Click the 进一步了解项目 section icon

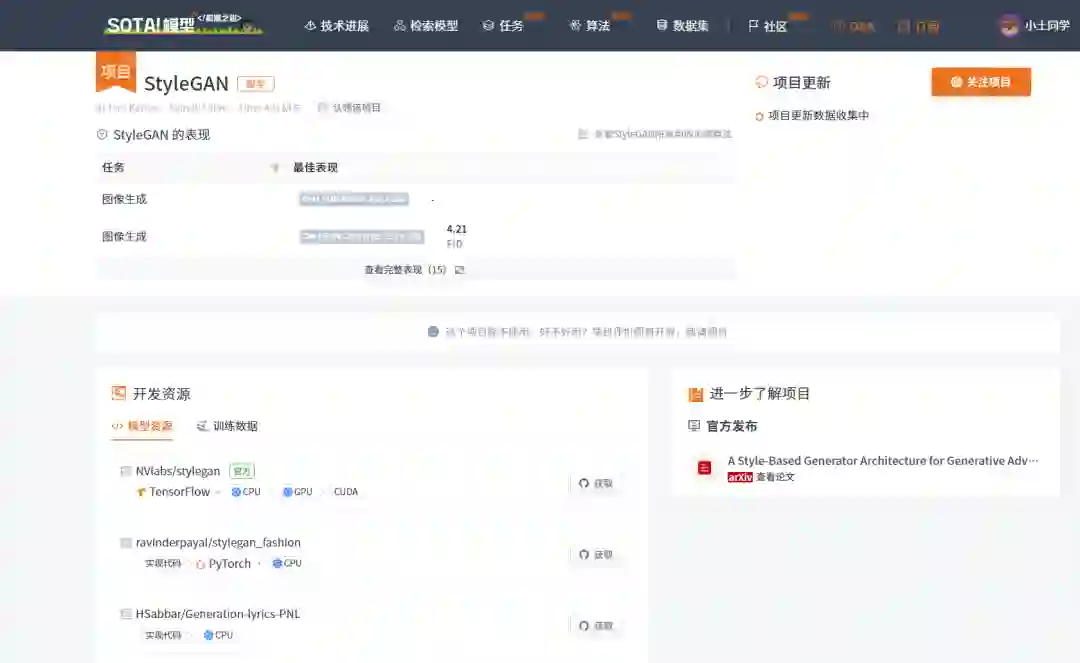pos(696,394)
